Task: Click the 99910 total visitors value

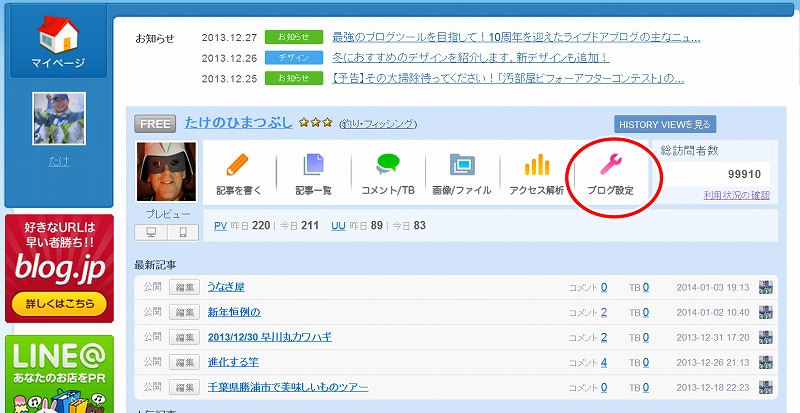Action: [744, 175]
